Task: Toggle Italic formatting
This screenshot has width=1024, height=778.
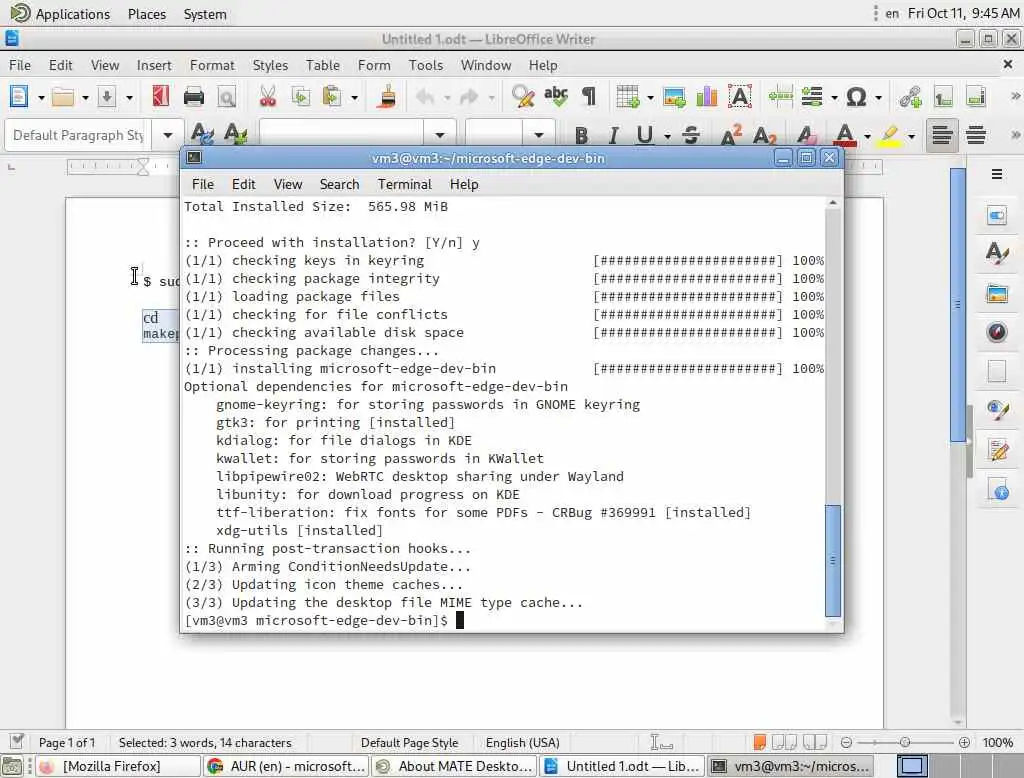Action: point(613,135)
